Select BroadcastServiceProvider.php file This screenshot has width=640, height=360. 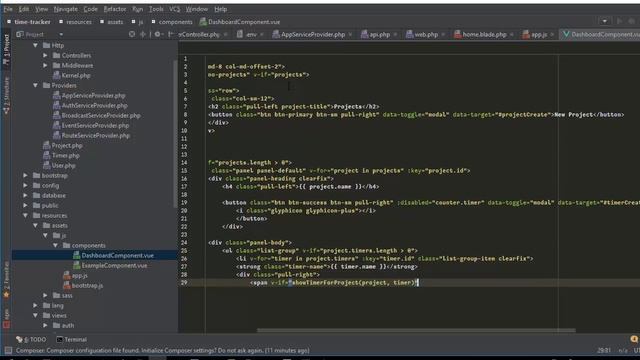tap(96, 116)
